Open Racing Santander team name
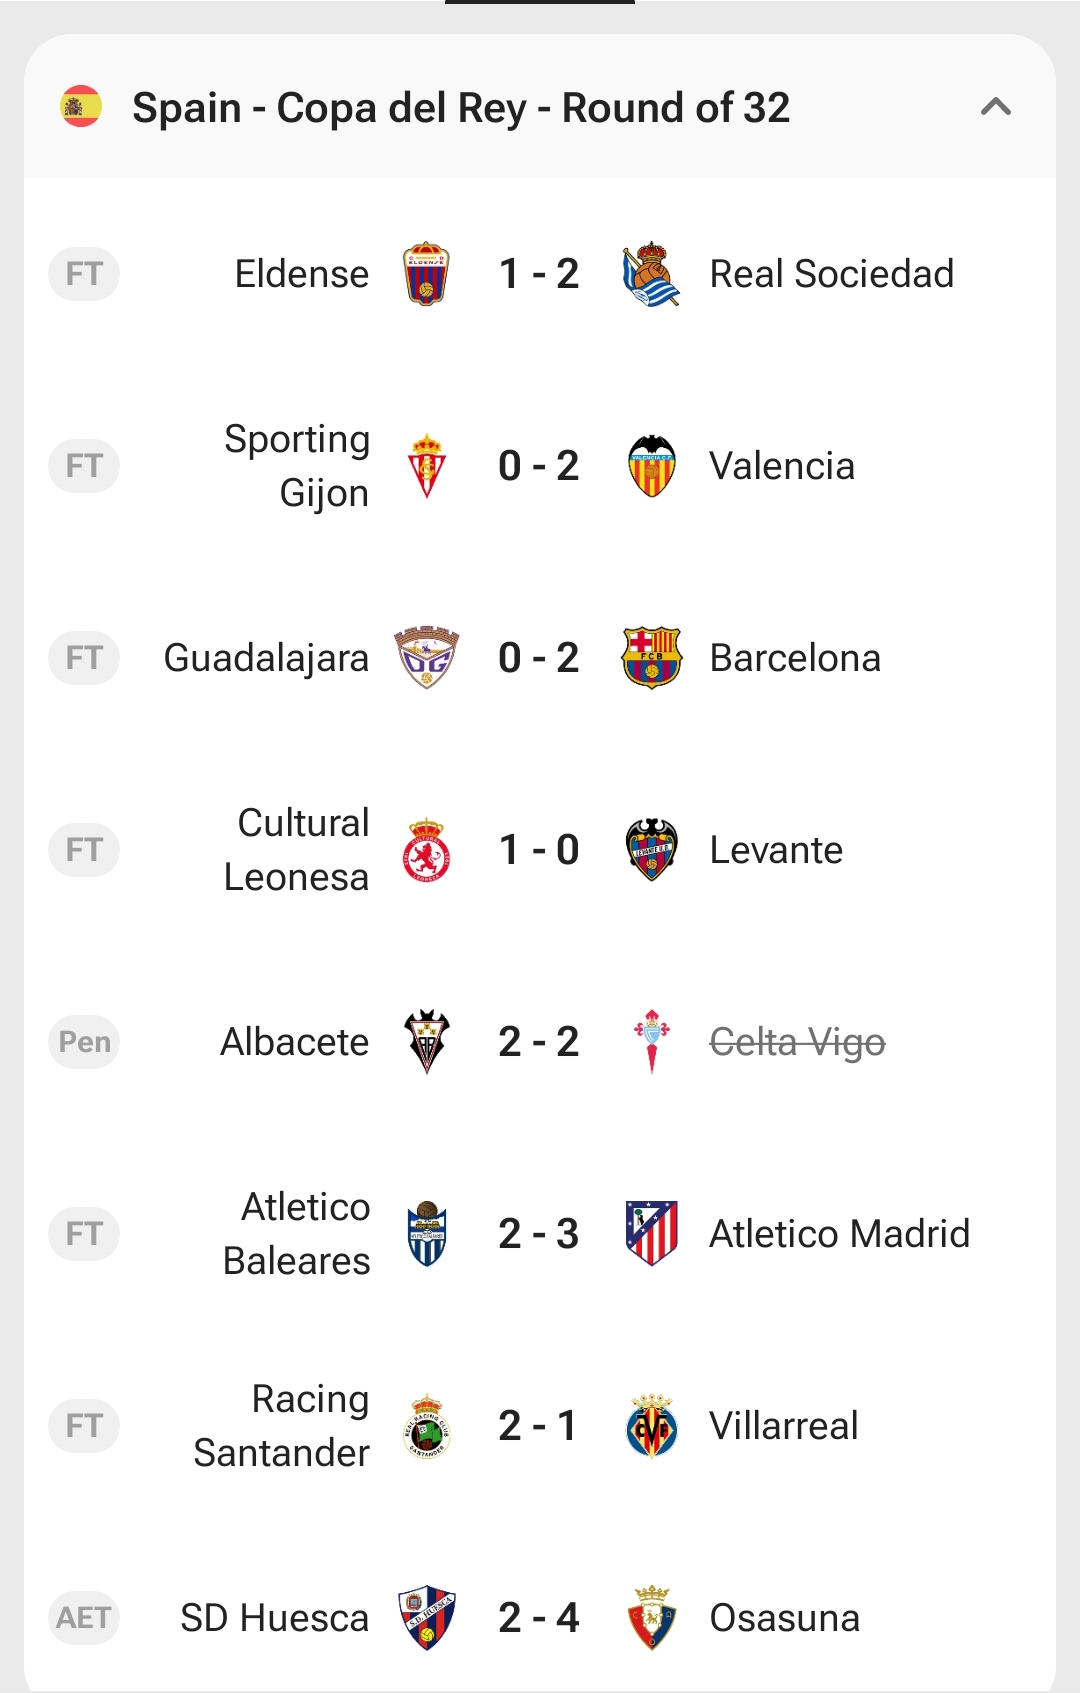This screenshot has width=1080, height=1693. (x=282, y=1426)
